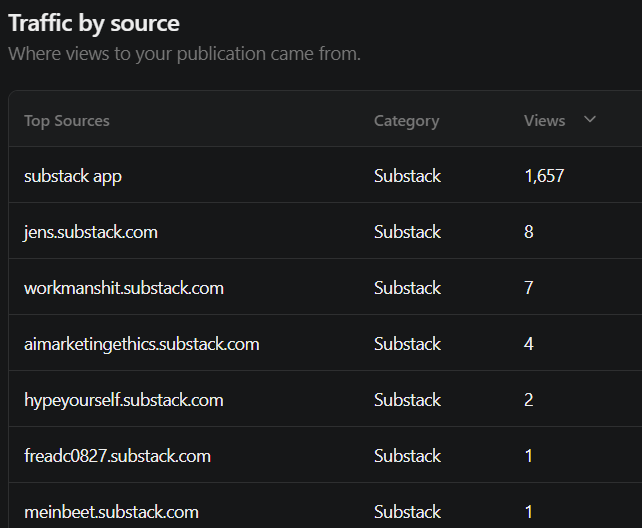Image resolution: width=642 pixels, height=528 pixels.
Task: Click the 4 views value for aimarketingethics
Action: click(x=529, y=344)
